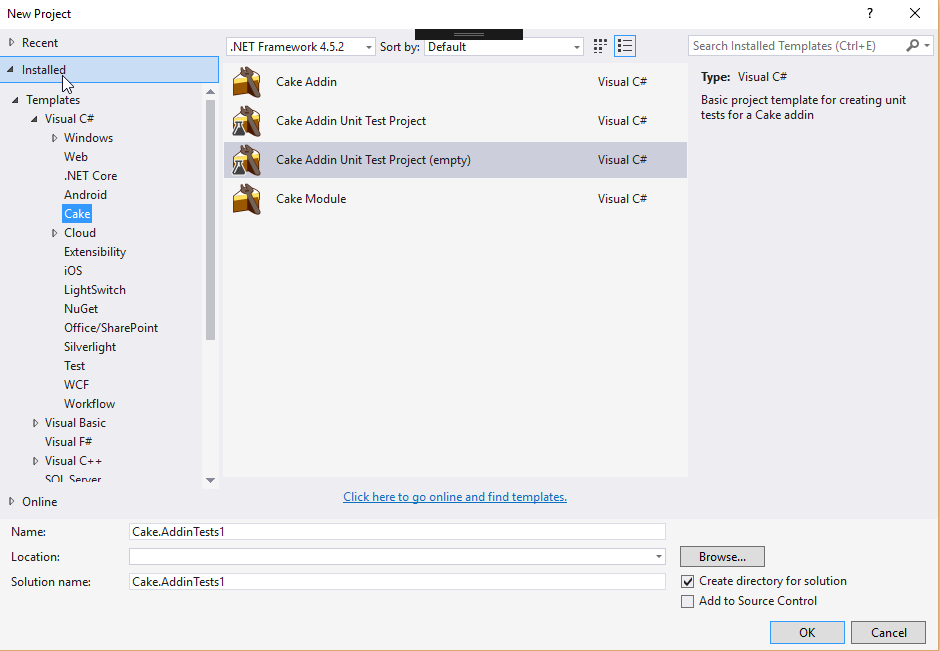Expand the Online section

coord(11,502)
